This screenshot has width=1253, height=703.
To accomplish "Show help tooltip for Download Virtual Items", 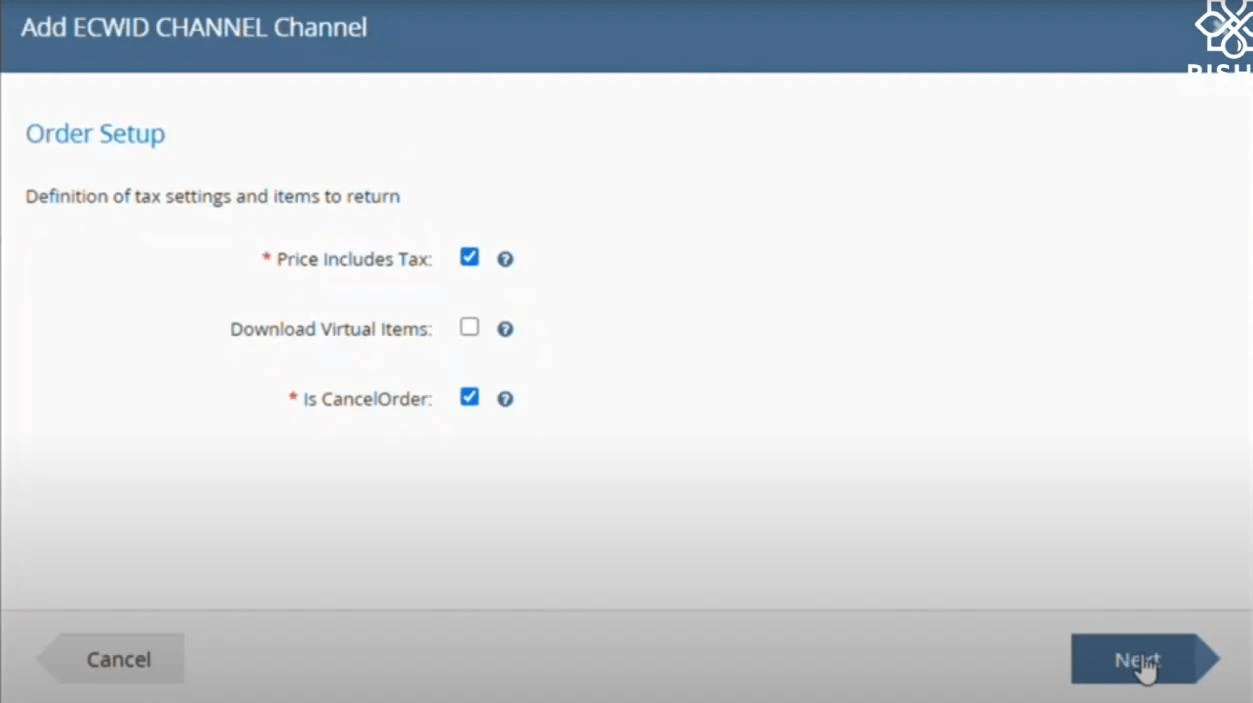I will click(x=505, y=329).
